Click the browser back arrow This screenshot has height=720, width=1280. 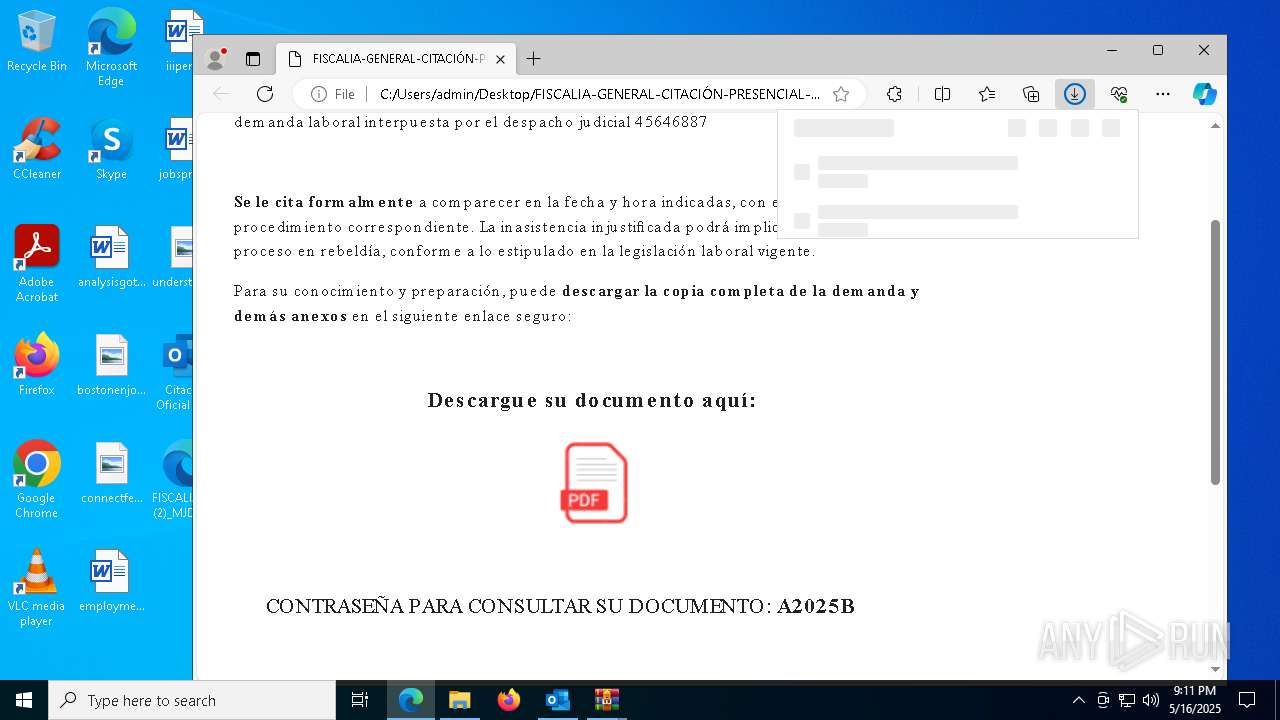coord(221,94)
